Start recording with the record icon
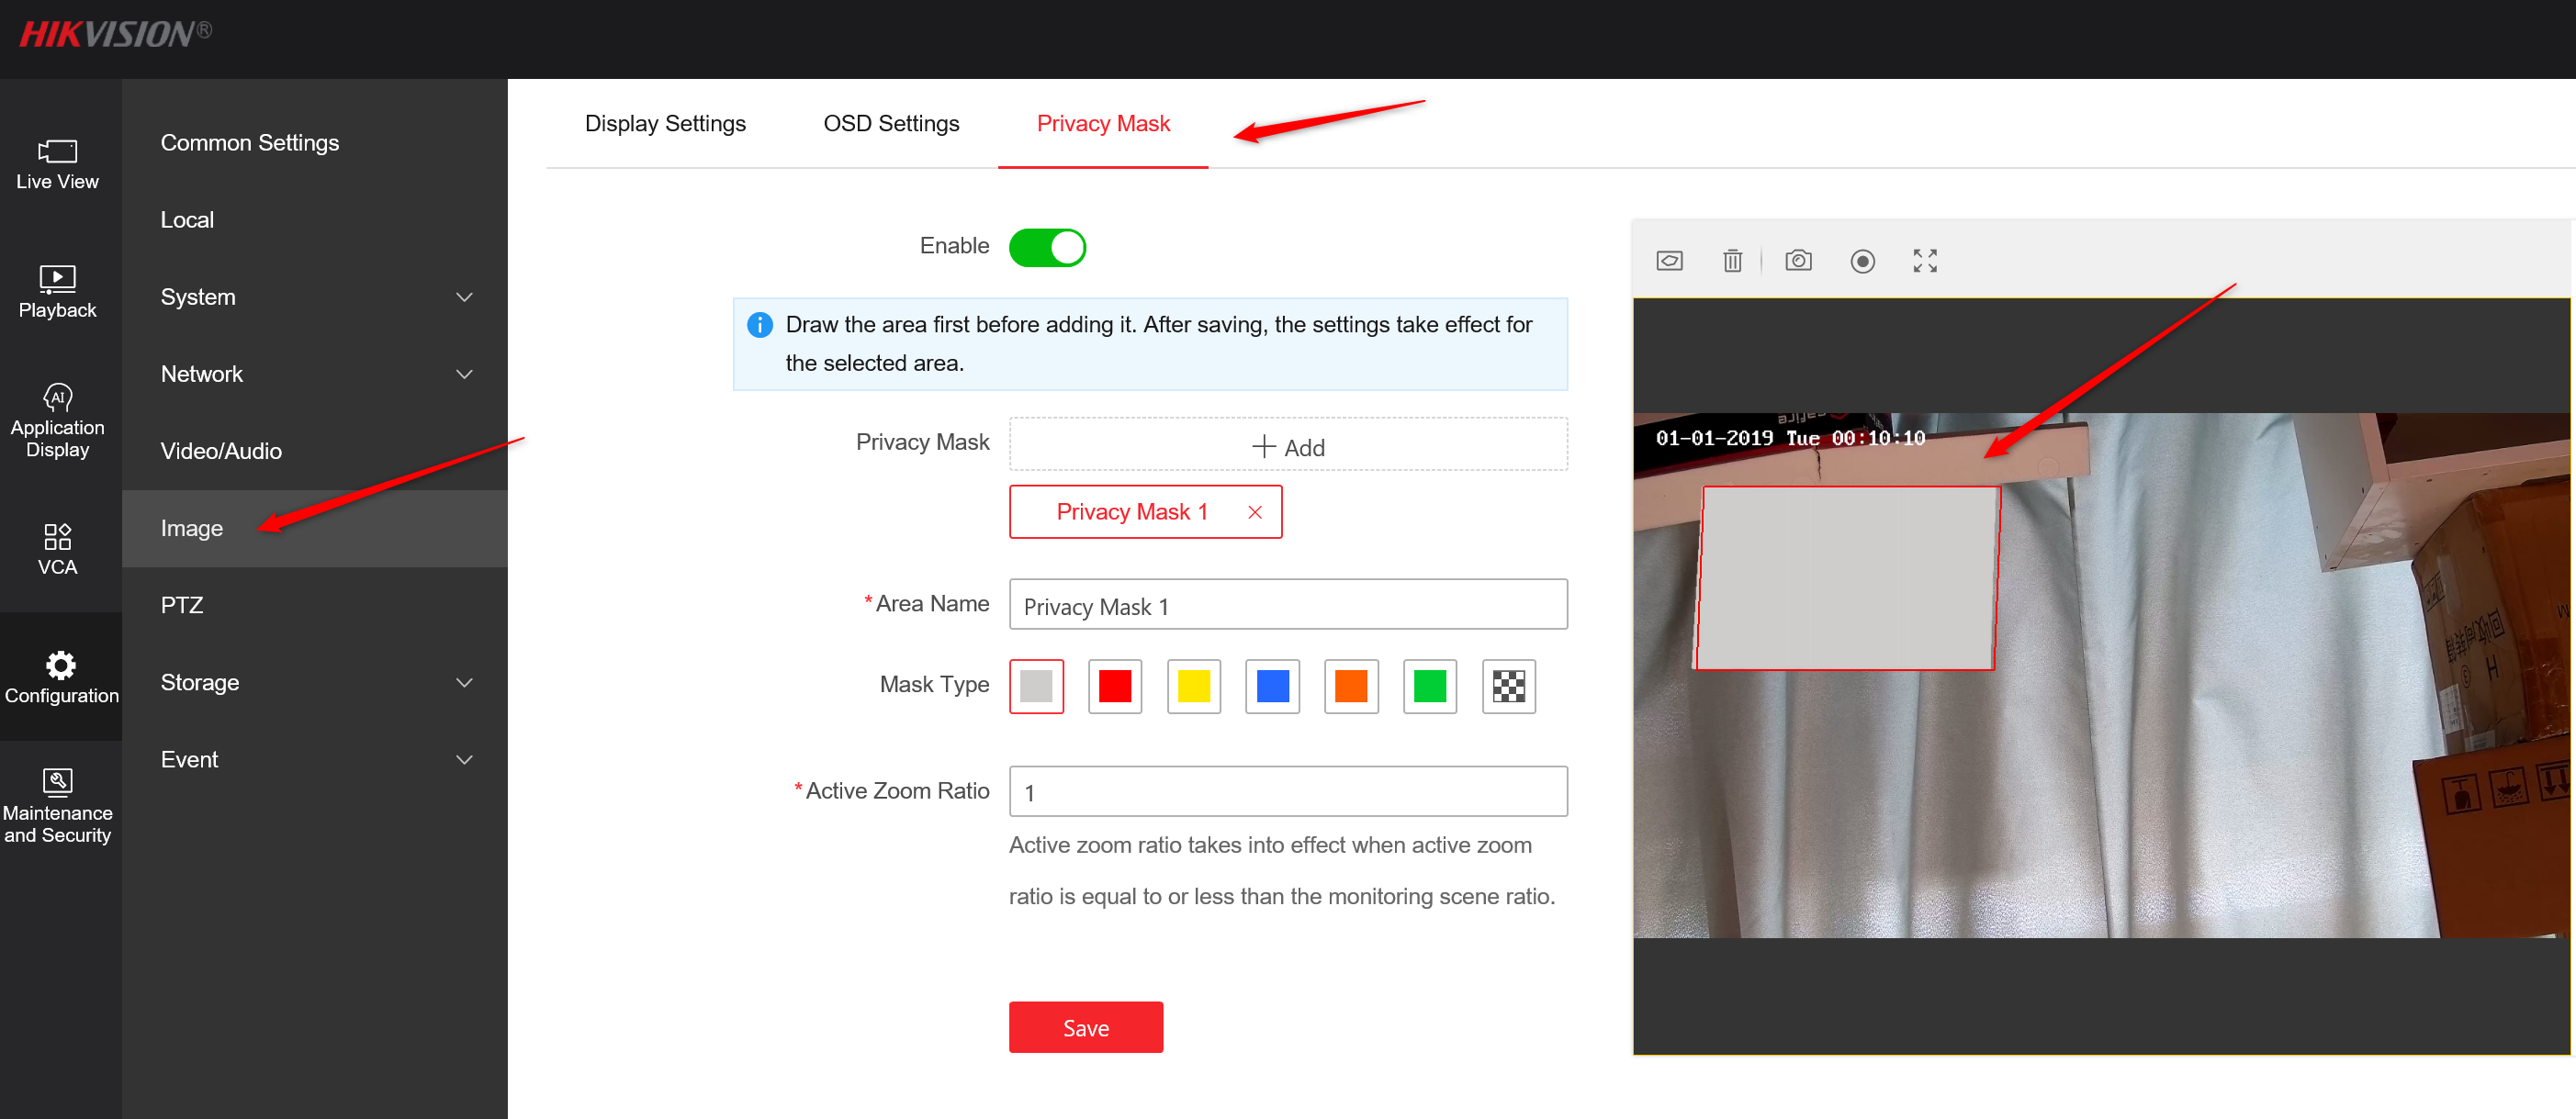2576x1119 pixels. 1862,260
